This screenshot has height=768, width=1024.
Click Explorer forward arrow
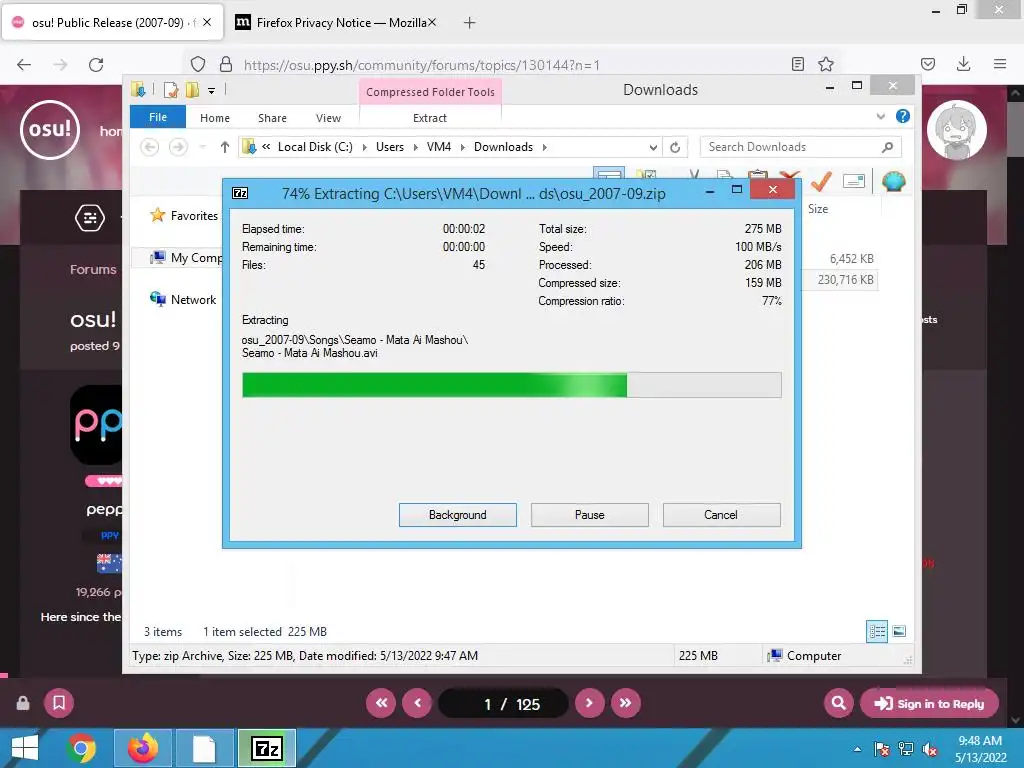pyautogui.click(x=178, y=147)
